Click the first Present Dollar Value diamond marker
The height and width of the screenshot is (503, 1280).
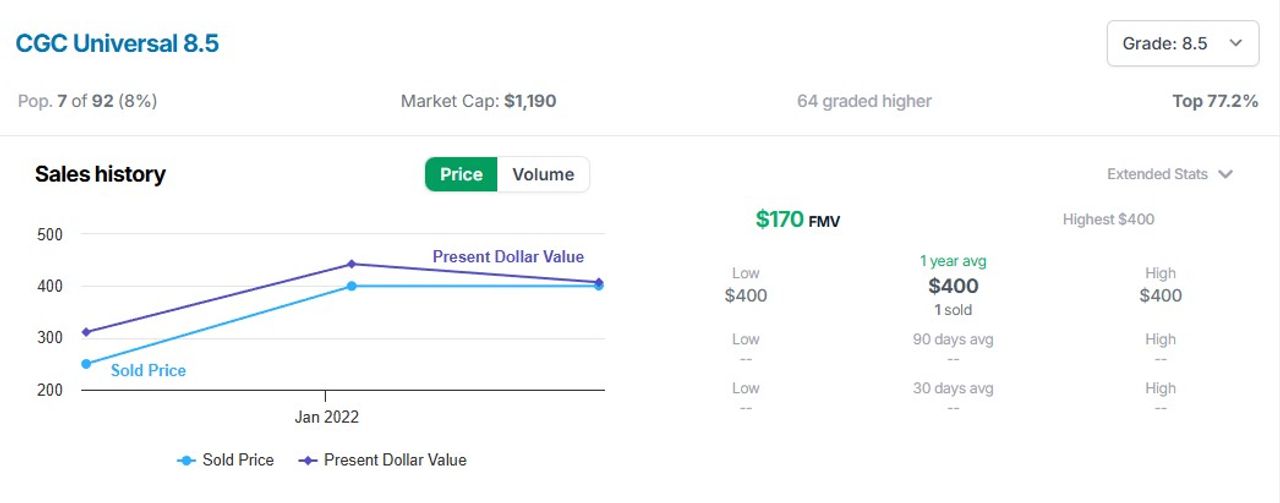[x=86, y=332]
